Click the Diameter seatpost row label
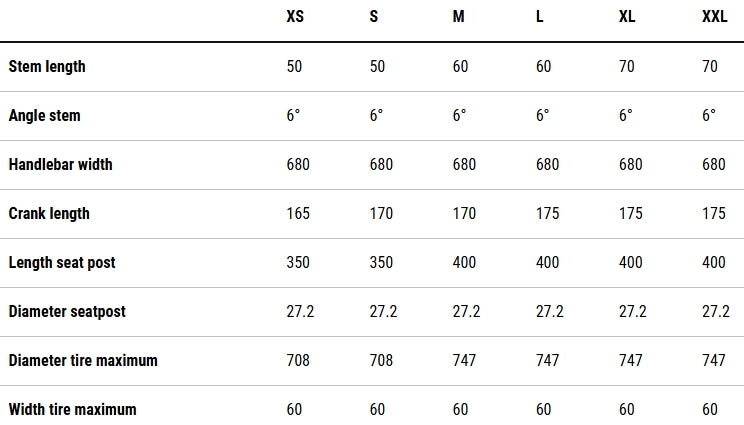Screen dimensions: 744x425 click(x=67, y=312)
